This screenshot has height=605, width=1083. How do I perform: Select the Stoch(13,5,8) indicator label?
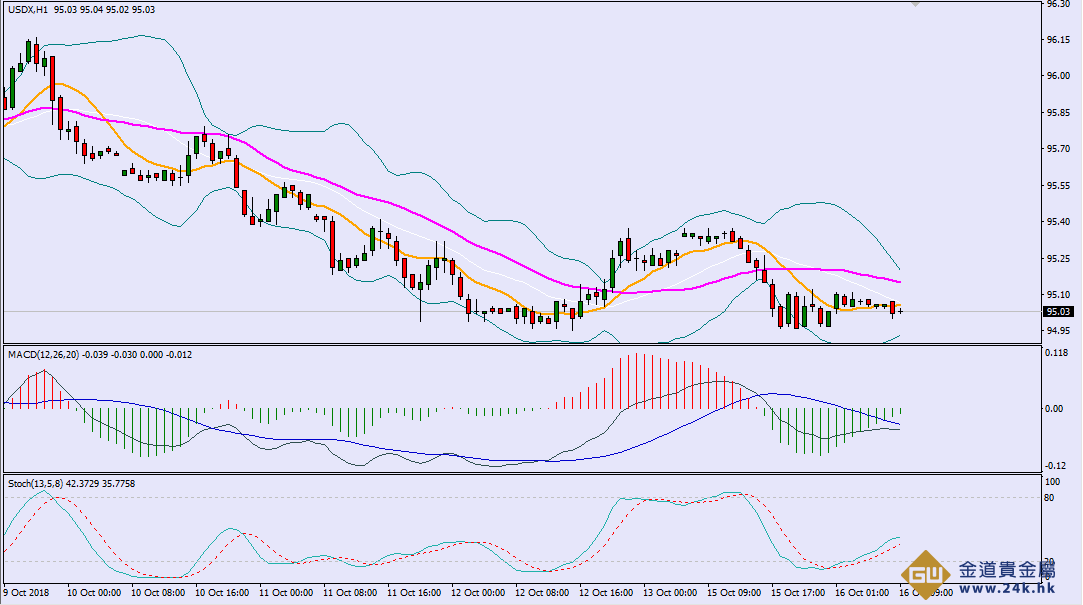[34, 483]
